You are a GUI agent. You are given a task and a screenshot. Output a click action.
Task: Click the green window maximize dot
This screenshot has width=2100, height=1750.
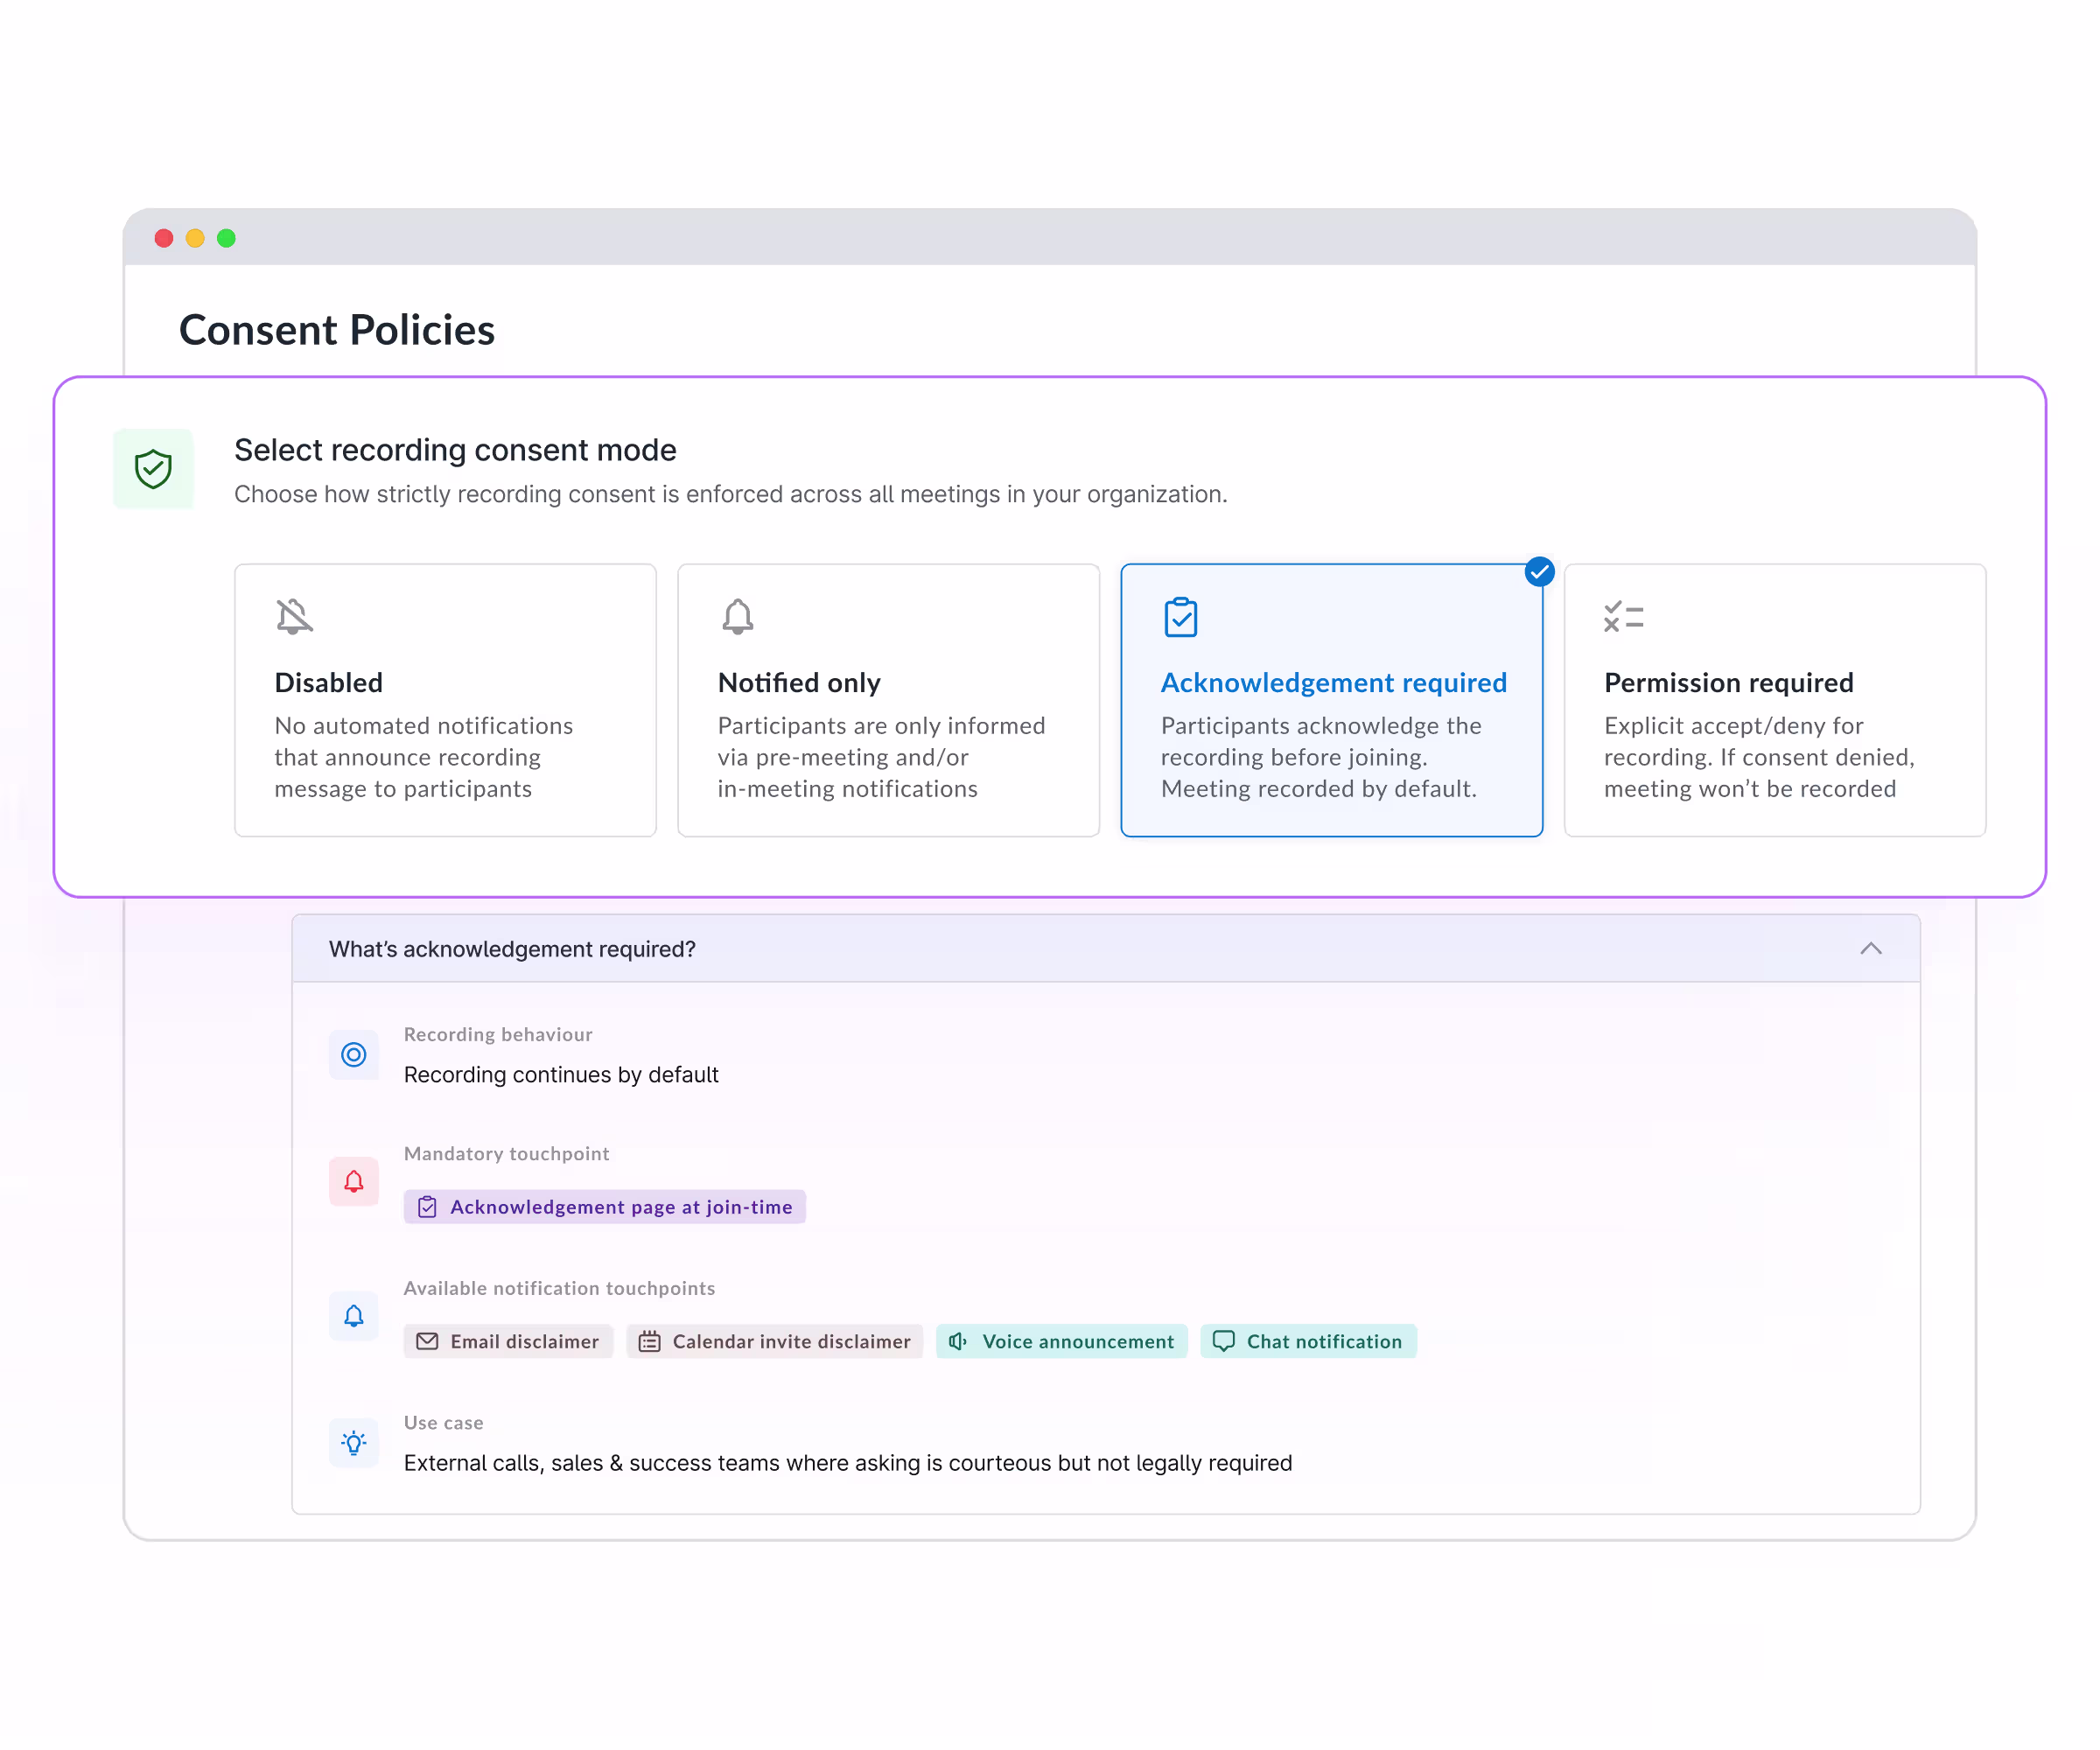(x=226, y=238)
